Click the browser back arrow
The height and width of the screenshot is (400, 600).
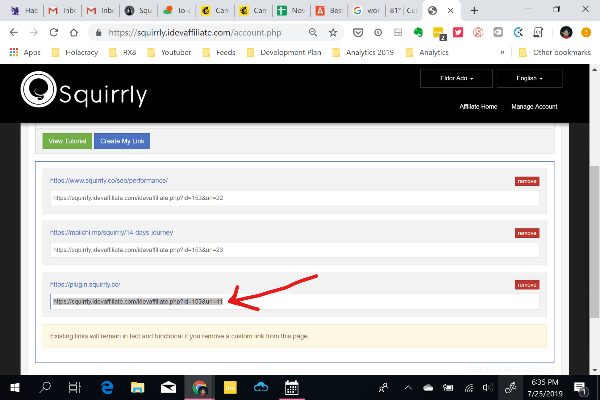(x=14, y=33)
